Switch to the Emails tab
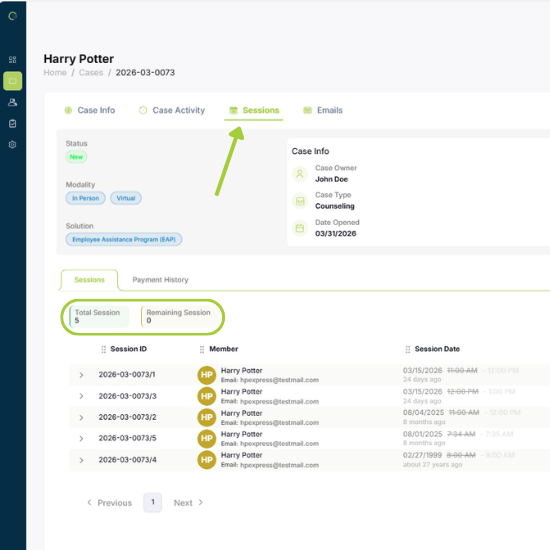 323,110
